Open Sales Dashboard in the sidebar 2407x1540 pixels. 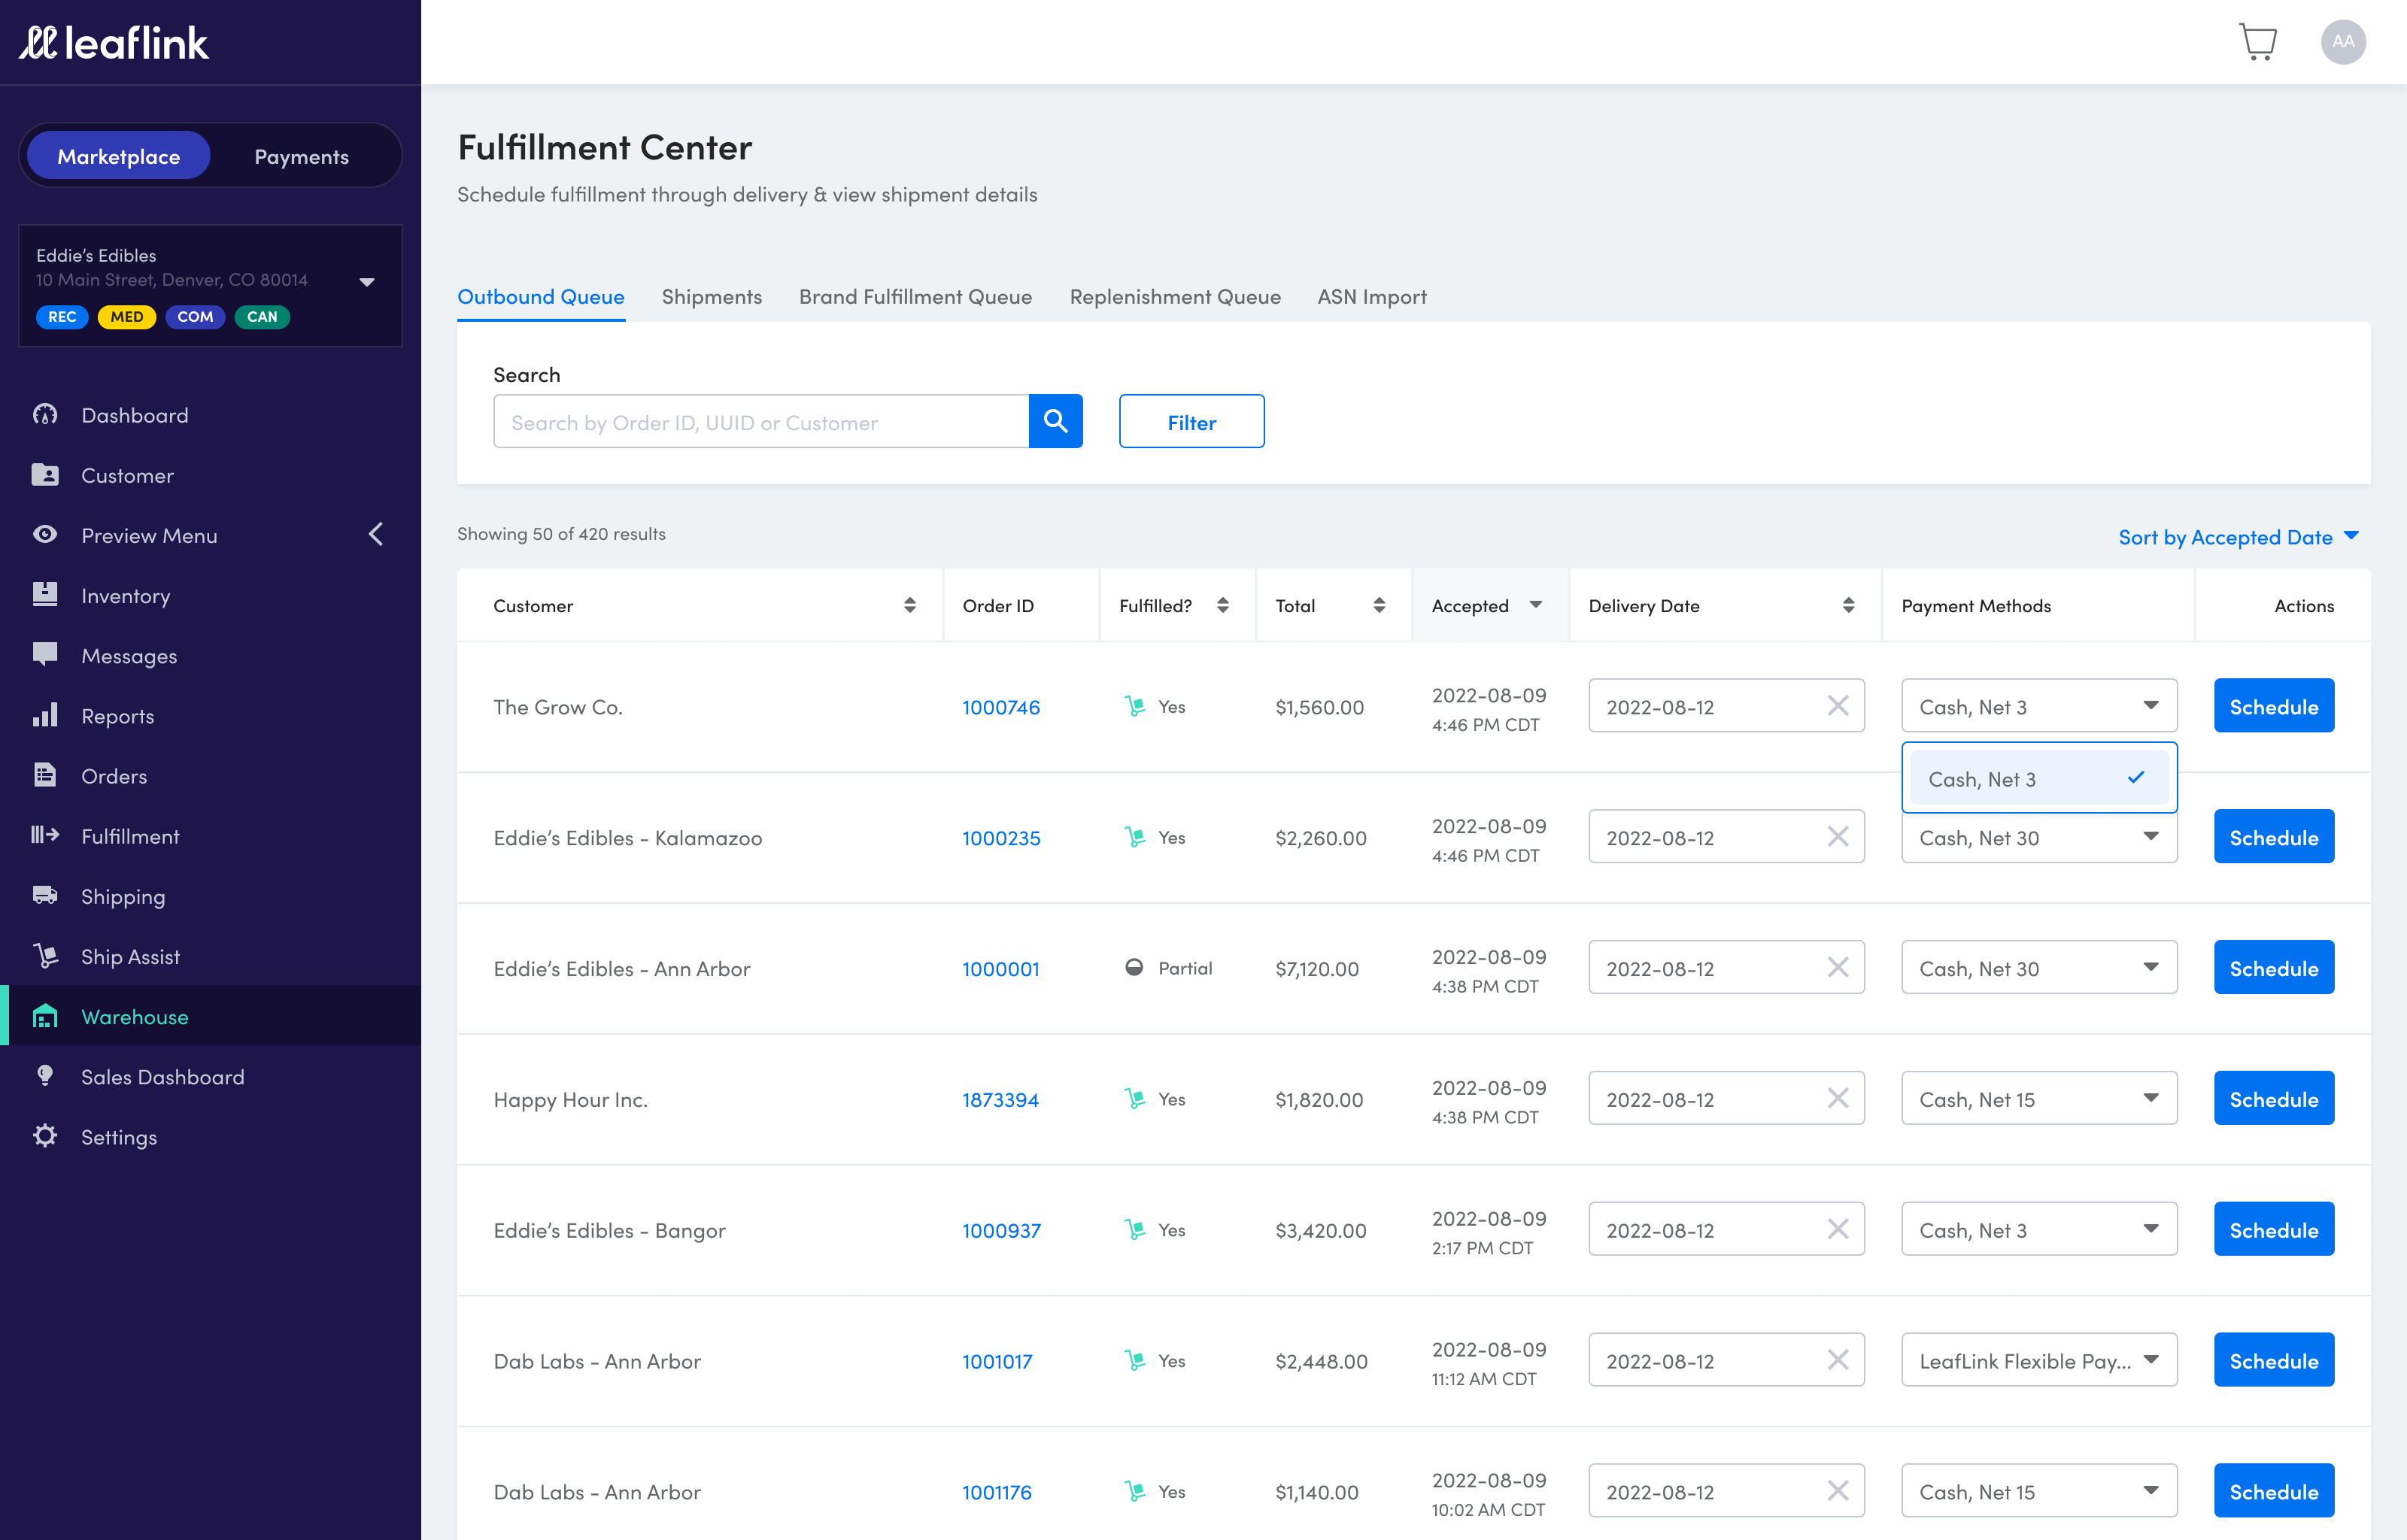[x=210, y=1076]
